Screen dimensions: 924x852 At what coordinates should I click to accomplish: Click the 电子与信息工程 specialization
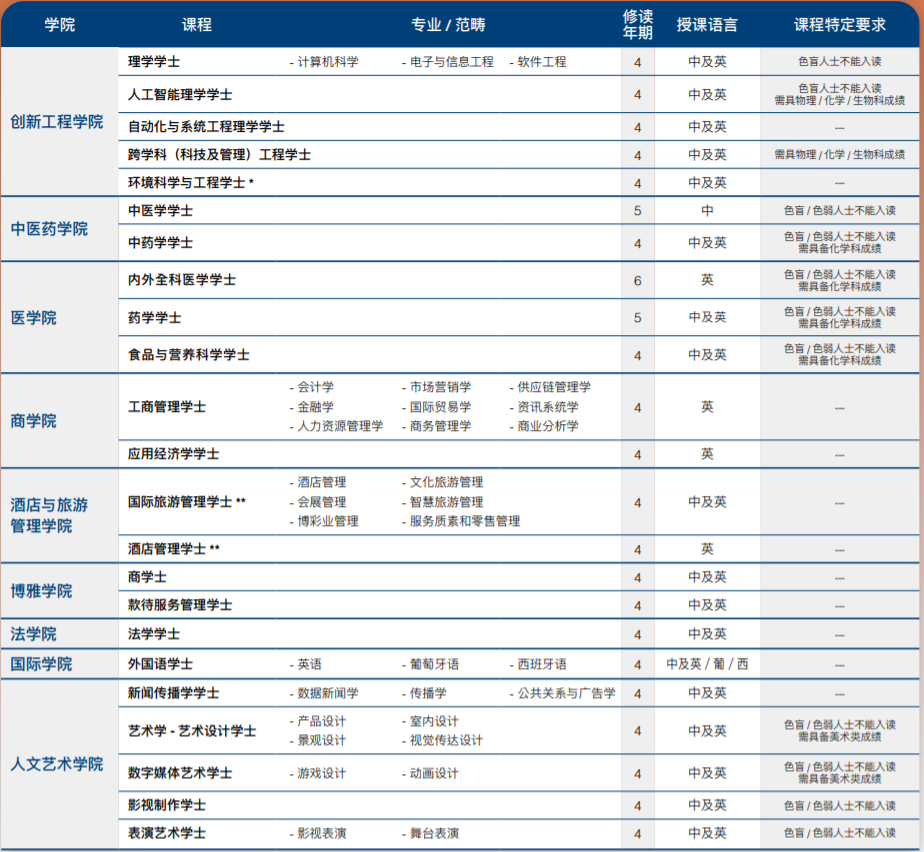pyautogui.click(x=448, y=62)
